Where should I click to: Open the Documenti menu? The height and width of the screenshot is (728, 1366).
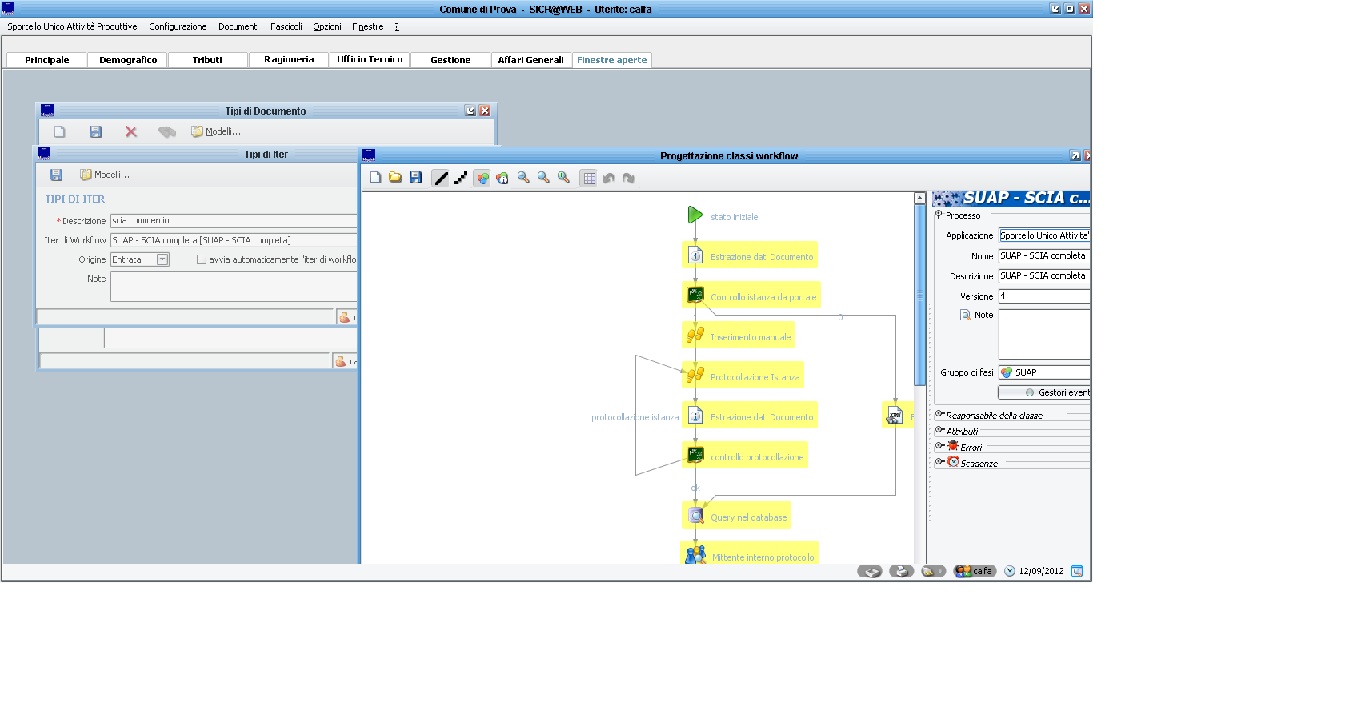[x=238, y=27]
